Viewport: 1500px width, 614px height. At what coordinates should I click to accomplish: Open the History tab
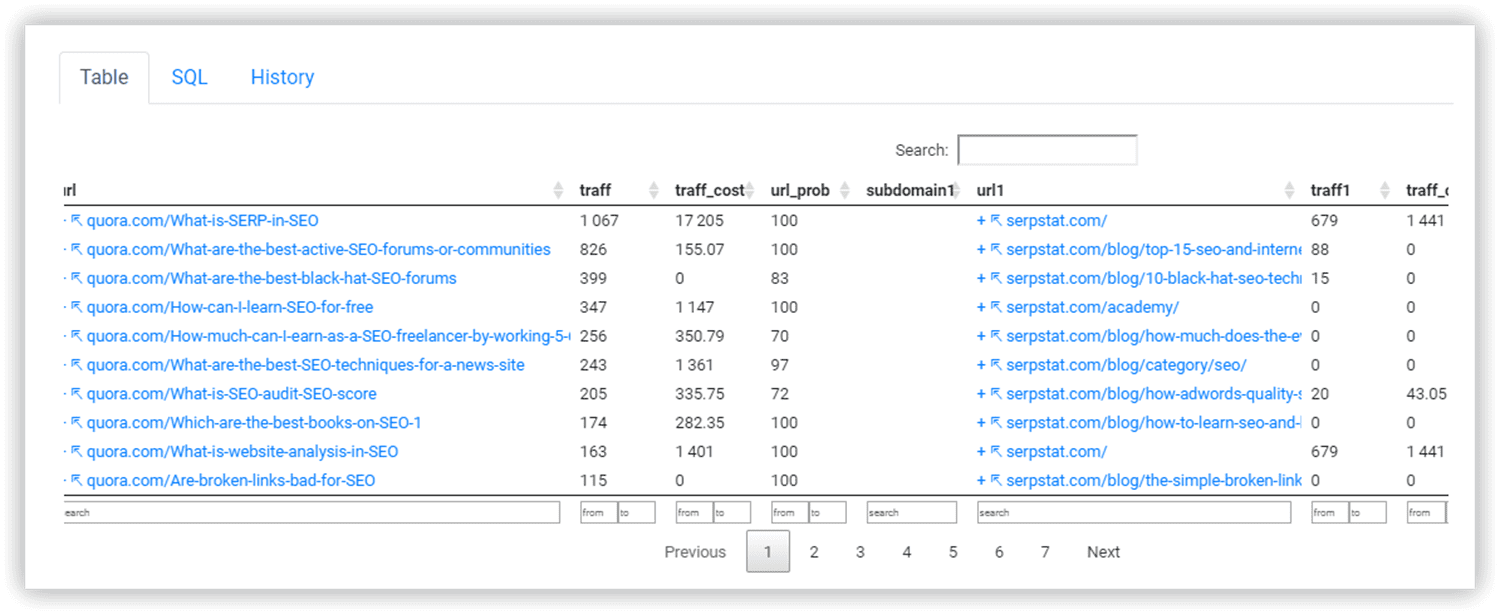[282, 78]
